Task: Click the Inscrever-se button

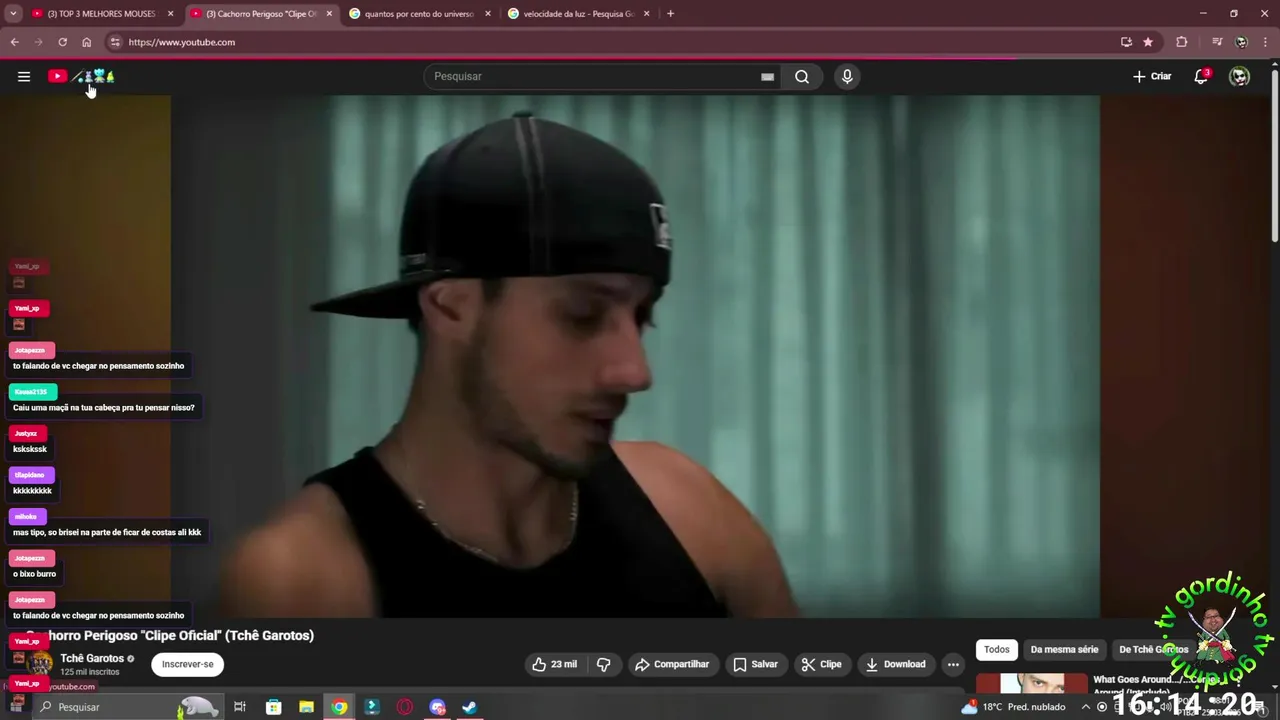Action: pos(188,664)
